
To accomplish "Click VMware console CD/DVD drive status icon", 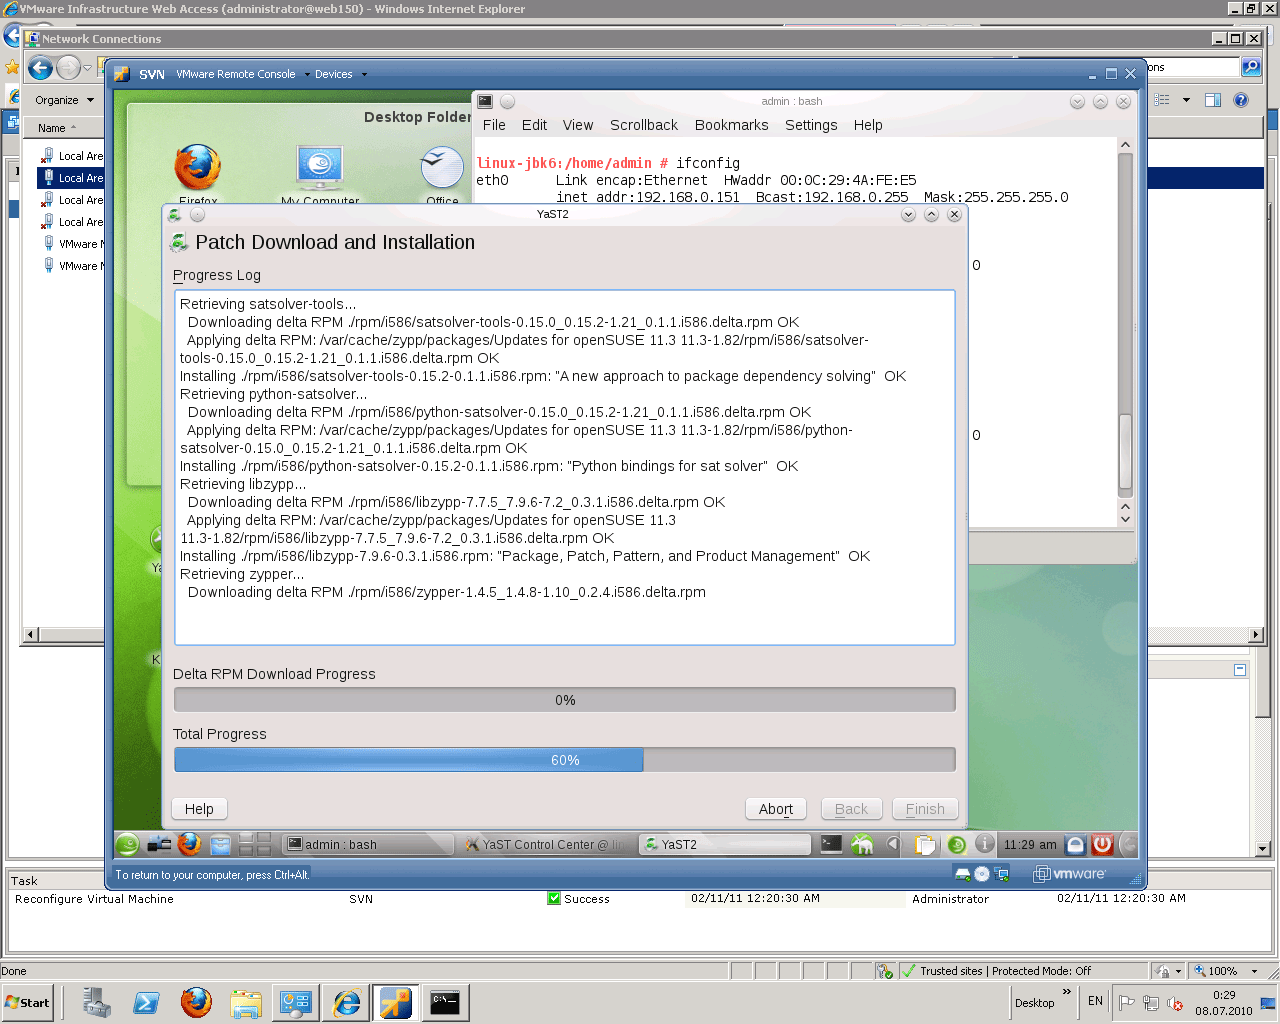I will click(x=982, y=874).
